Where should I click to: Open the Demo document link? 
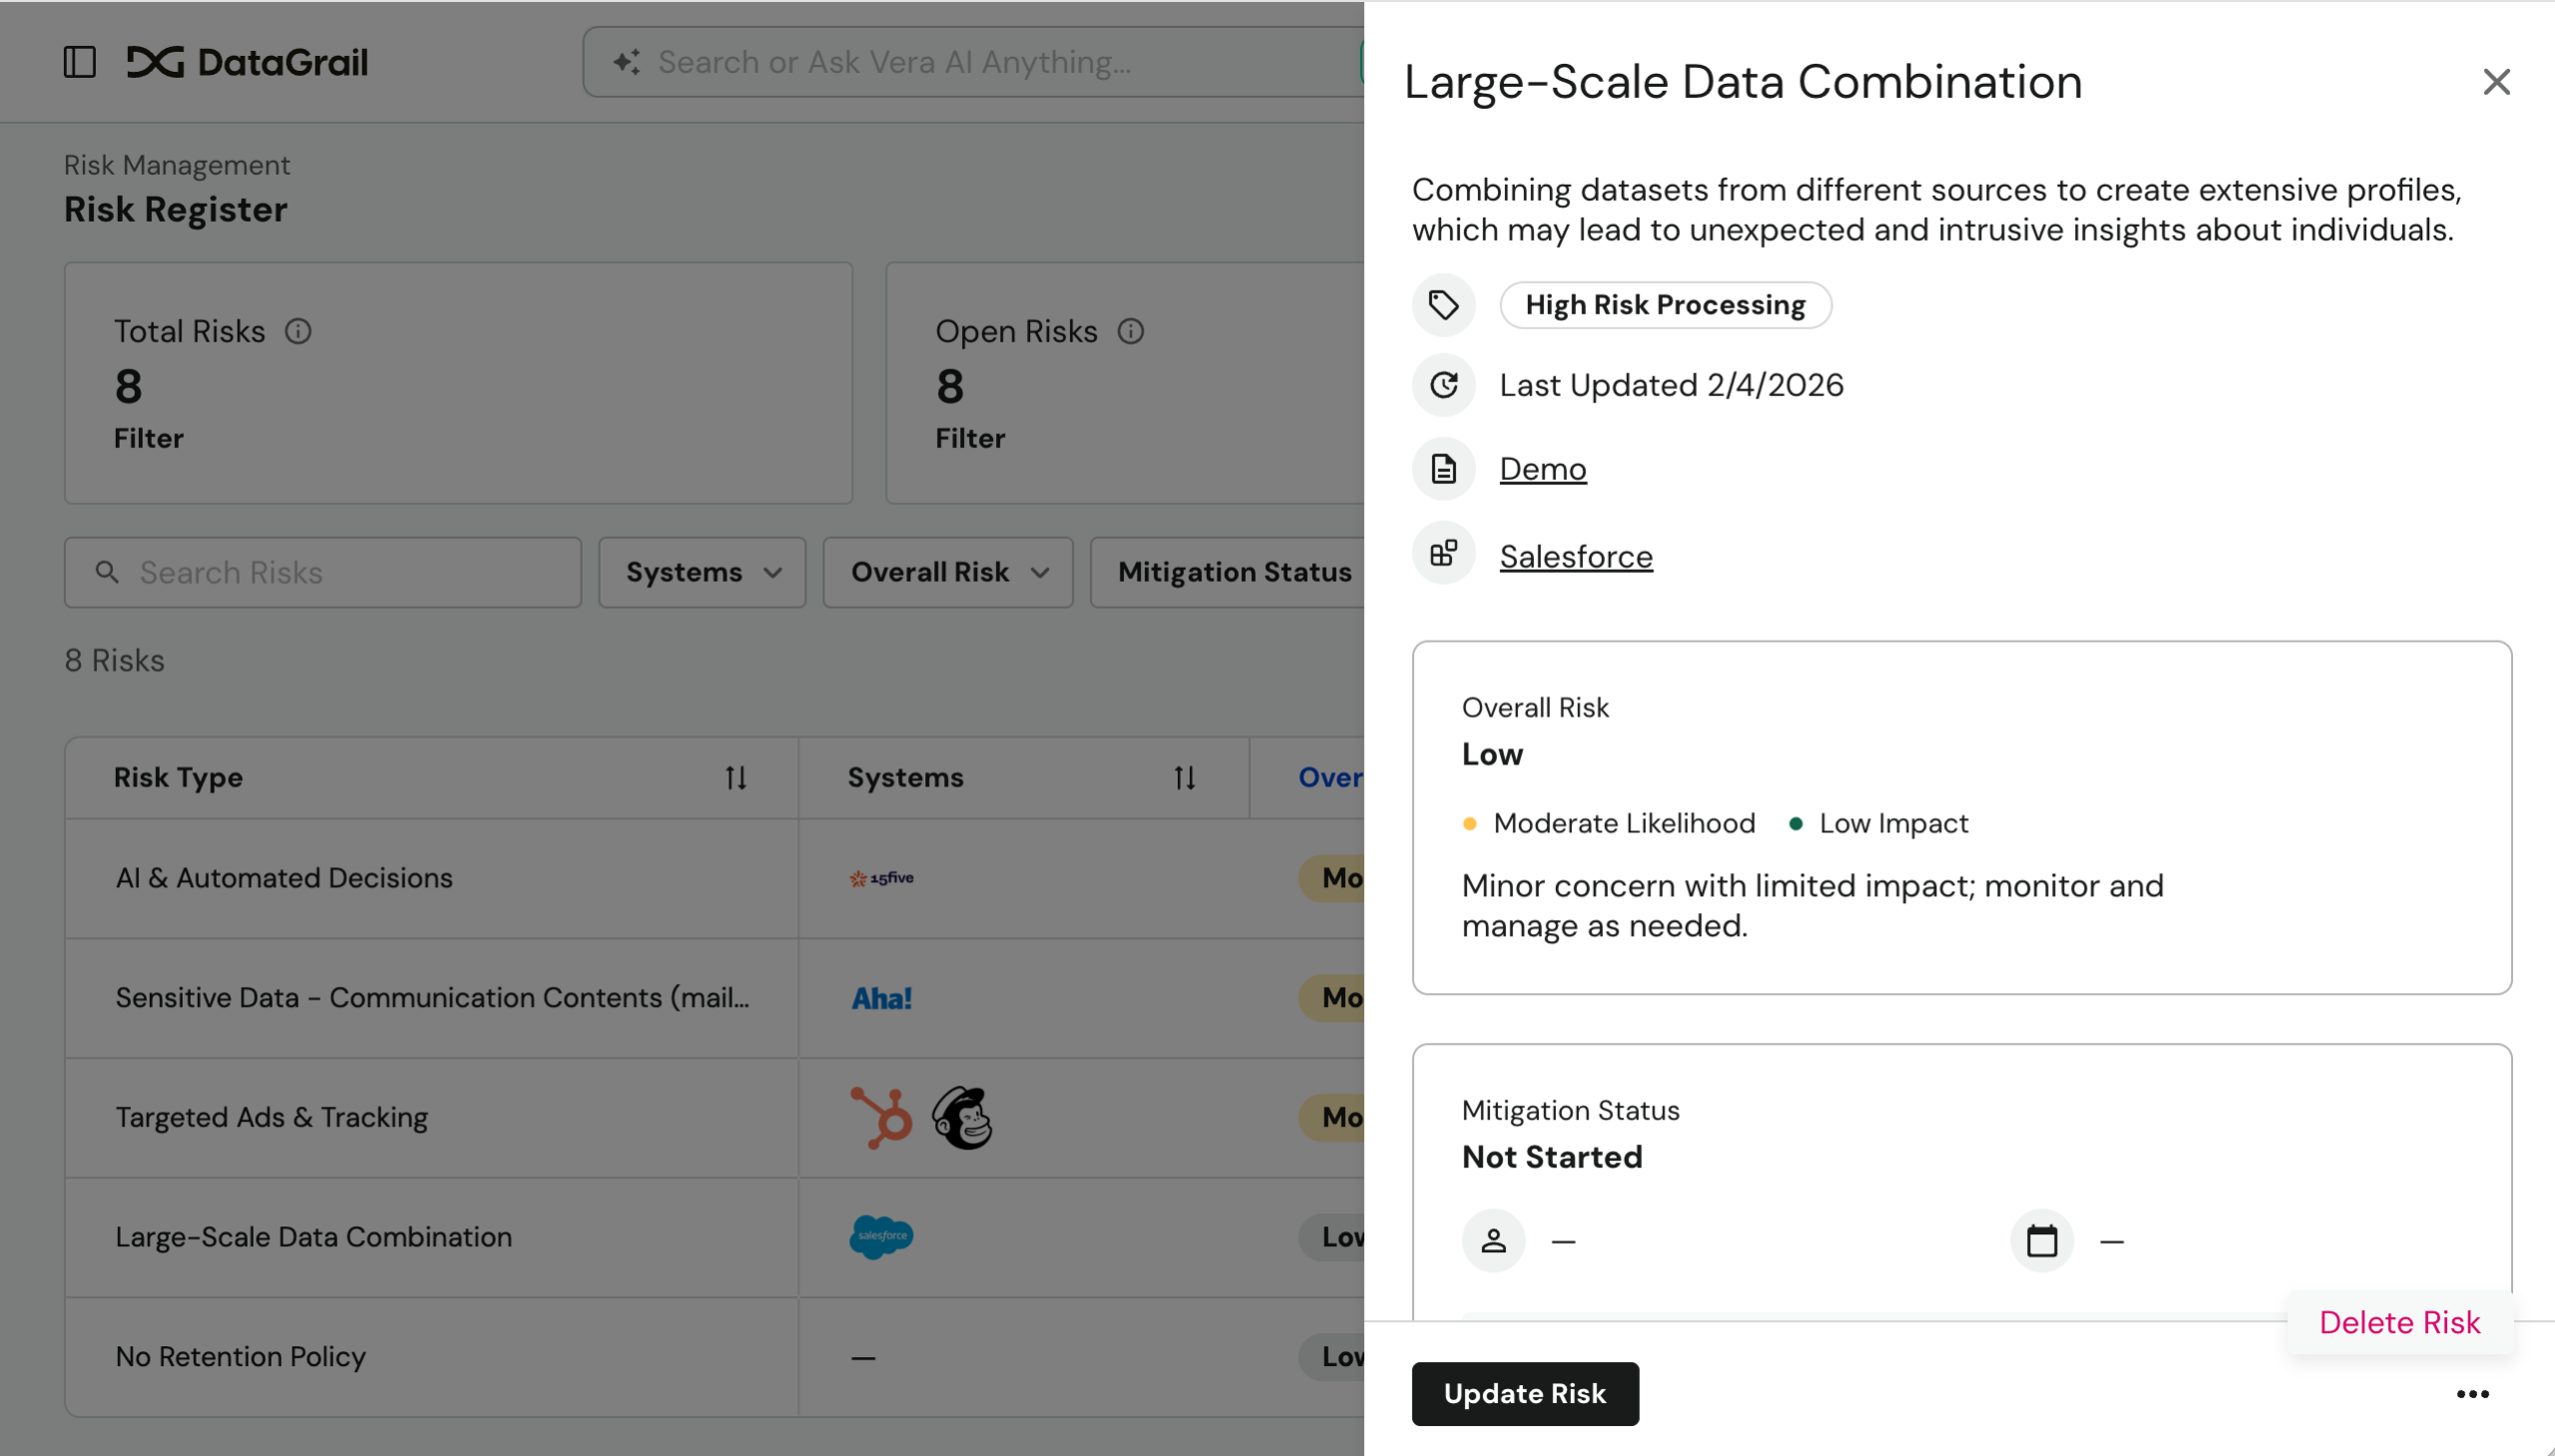pyautogui.click(x=1542, y=468)
